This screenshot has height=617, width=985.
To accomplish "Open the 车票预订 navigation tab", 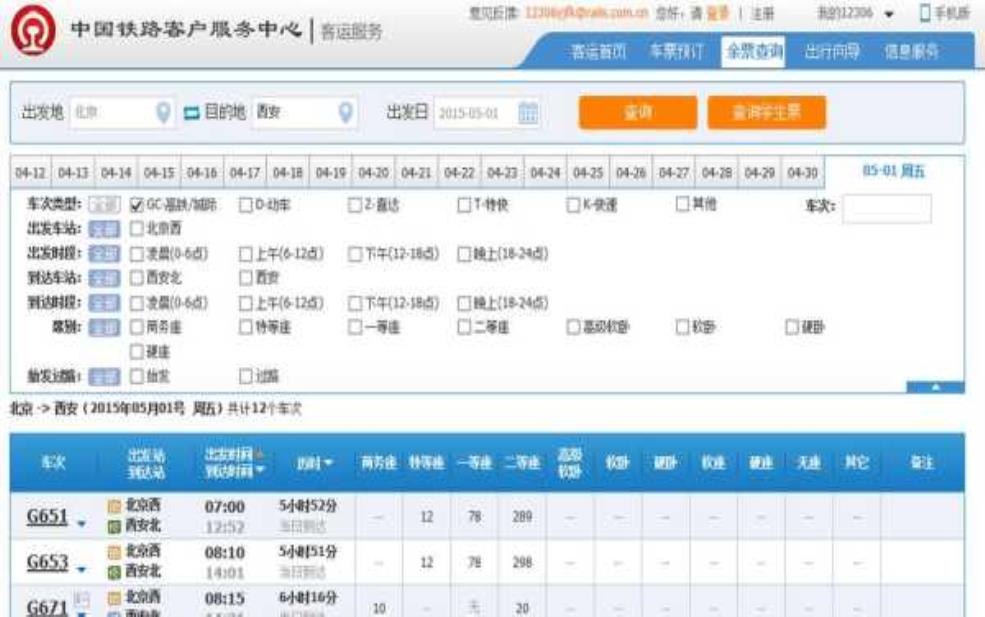I will pyautogui.click(x=676, y=52).
